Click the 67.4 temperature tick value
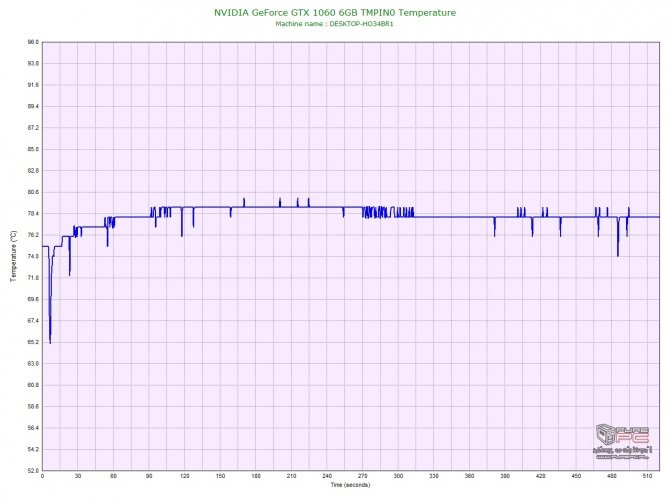The width and height of the screenshot is (670, 502). 33,321
